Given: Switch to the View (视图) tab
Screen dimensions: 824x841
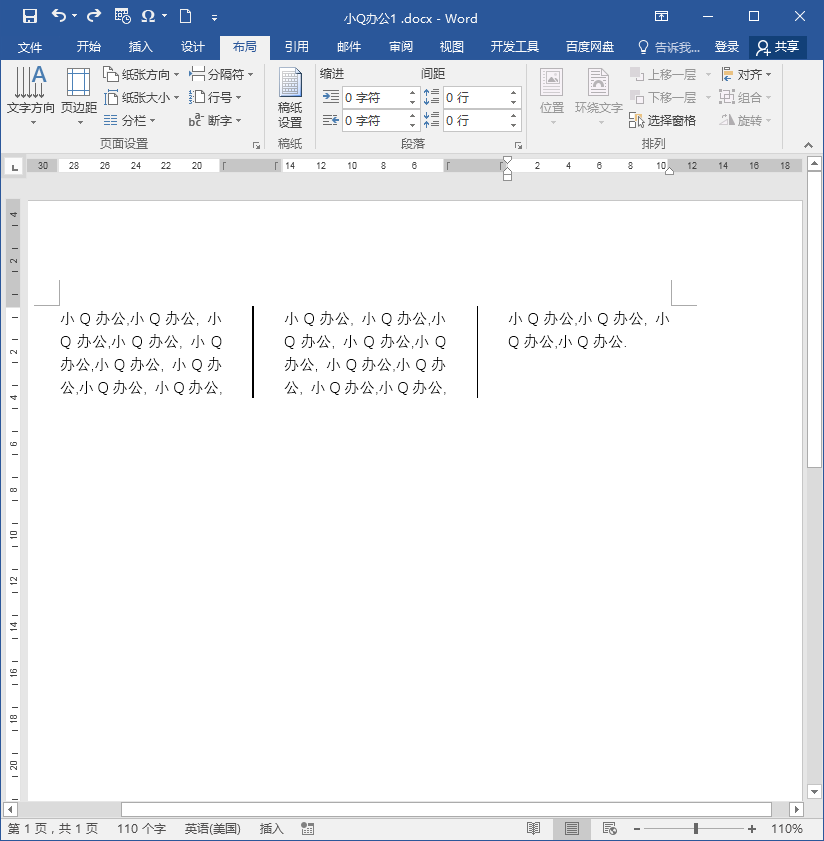Looking at the screenshot, I should (452, 47).
